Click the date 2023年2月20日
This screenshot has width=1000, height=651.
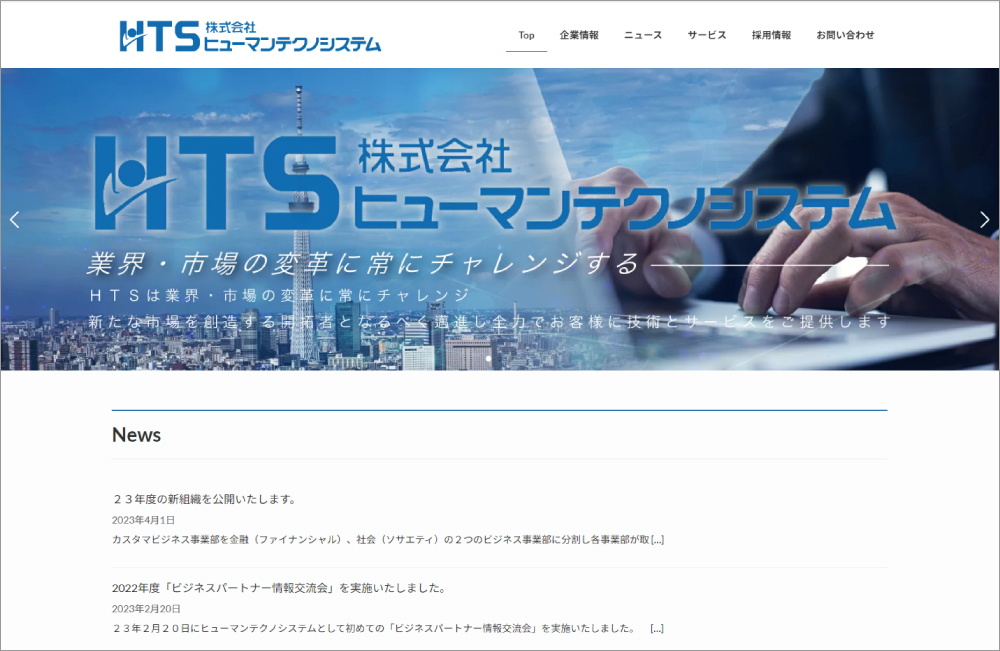click(147, 609)
